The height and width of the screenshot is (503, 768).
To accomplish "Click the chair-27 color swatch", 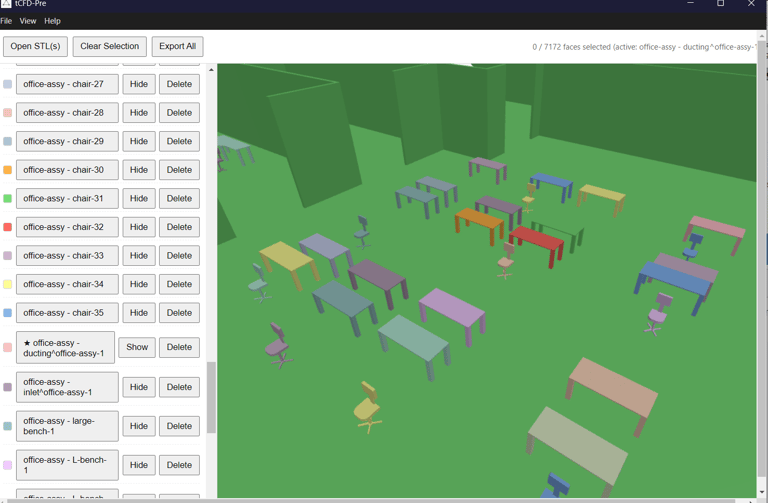I will click(7, 84).
